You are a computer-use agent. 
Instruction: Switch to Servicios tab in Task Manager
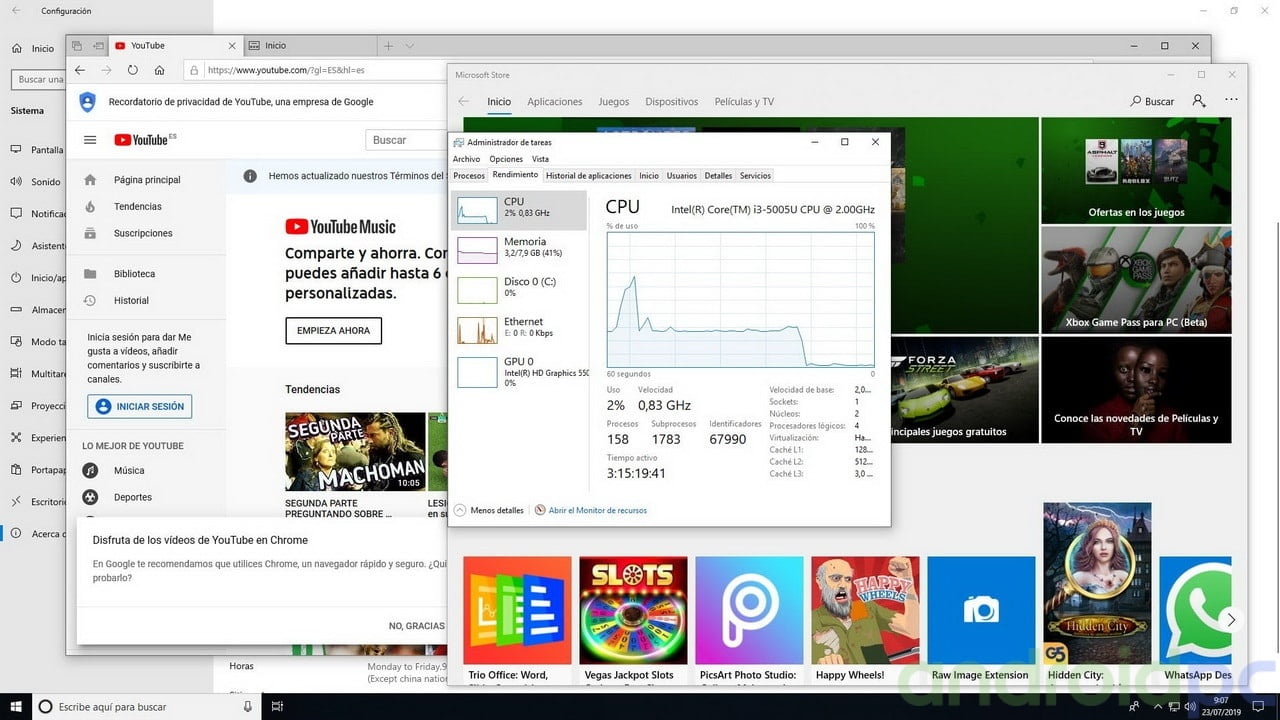755,176
